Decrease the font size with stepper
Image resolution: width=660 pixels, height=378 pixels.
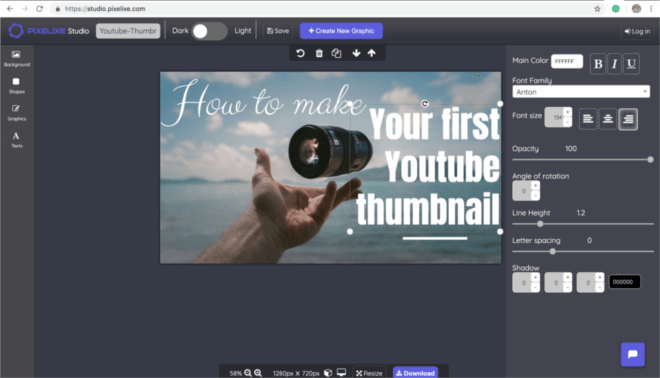(567, 122)
